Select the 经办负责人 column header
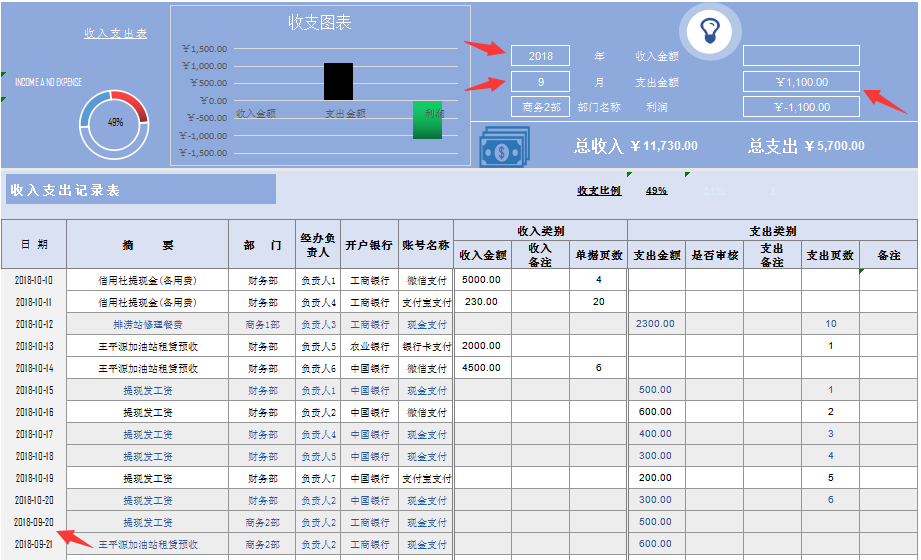Image resolution: width=921 pixels, height=560 pixels. tap(318, 244)
